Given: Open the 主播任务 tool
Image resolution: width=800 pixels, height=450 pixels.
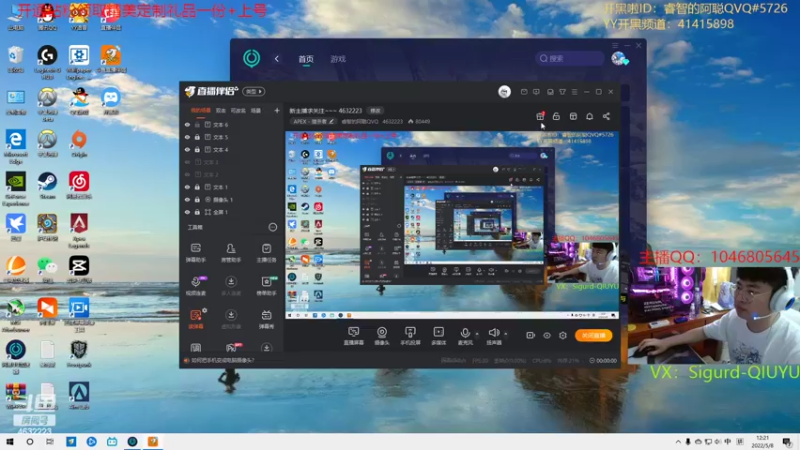Looking at the screenshot, I should point(266,253).
